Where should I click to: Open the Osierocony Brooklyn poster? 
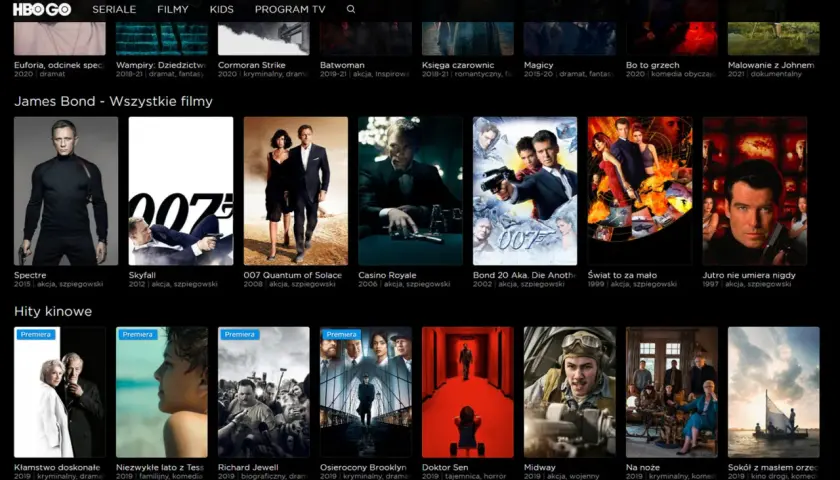pos(366,392)
